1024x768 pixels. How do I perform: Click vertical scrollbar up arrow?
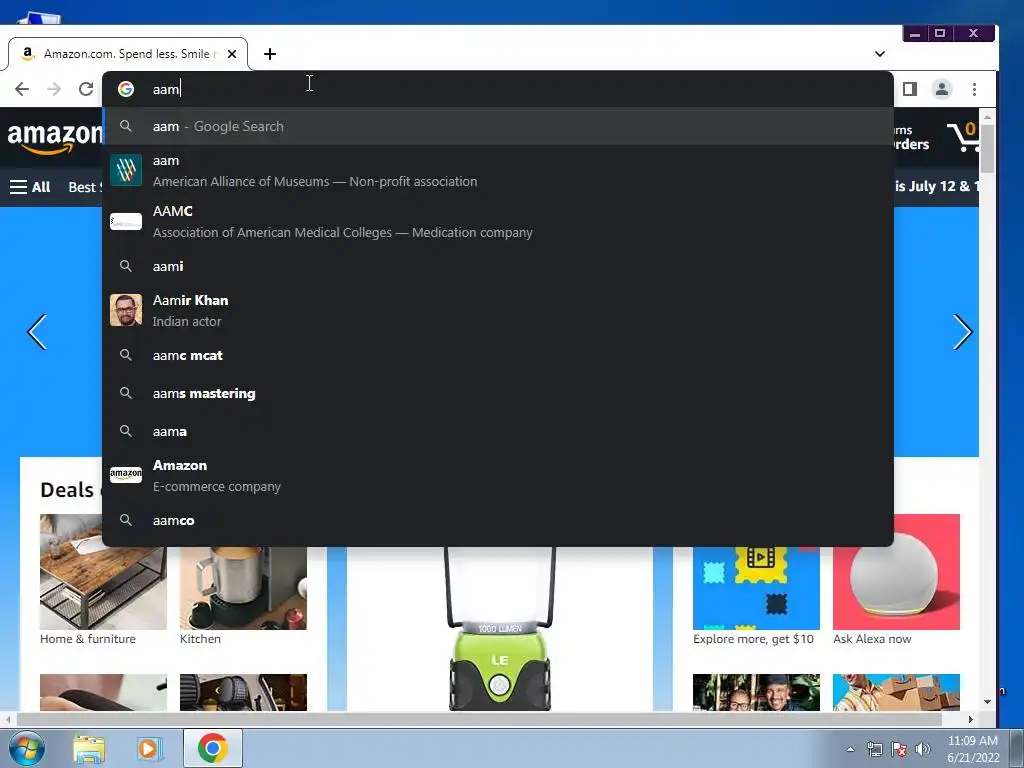tap(987, 117)
